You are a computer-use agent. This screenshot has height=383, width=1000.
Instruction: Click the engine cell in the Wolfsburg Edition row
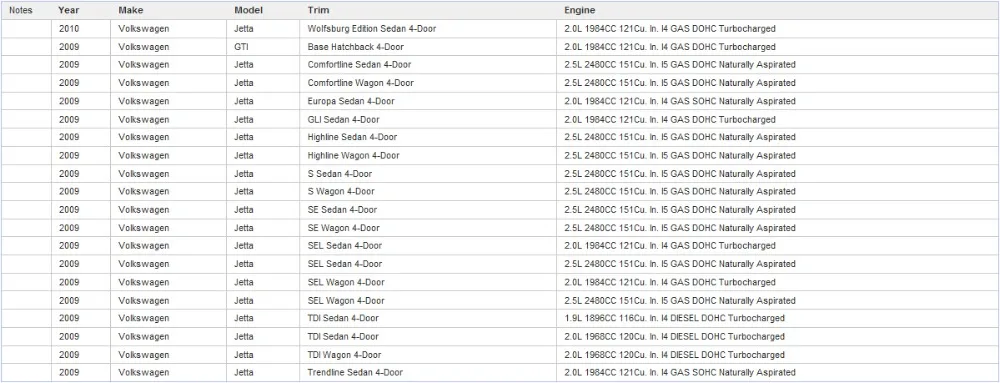(x=670, y=29)
